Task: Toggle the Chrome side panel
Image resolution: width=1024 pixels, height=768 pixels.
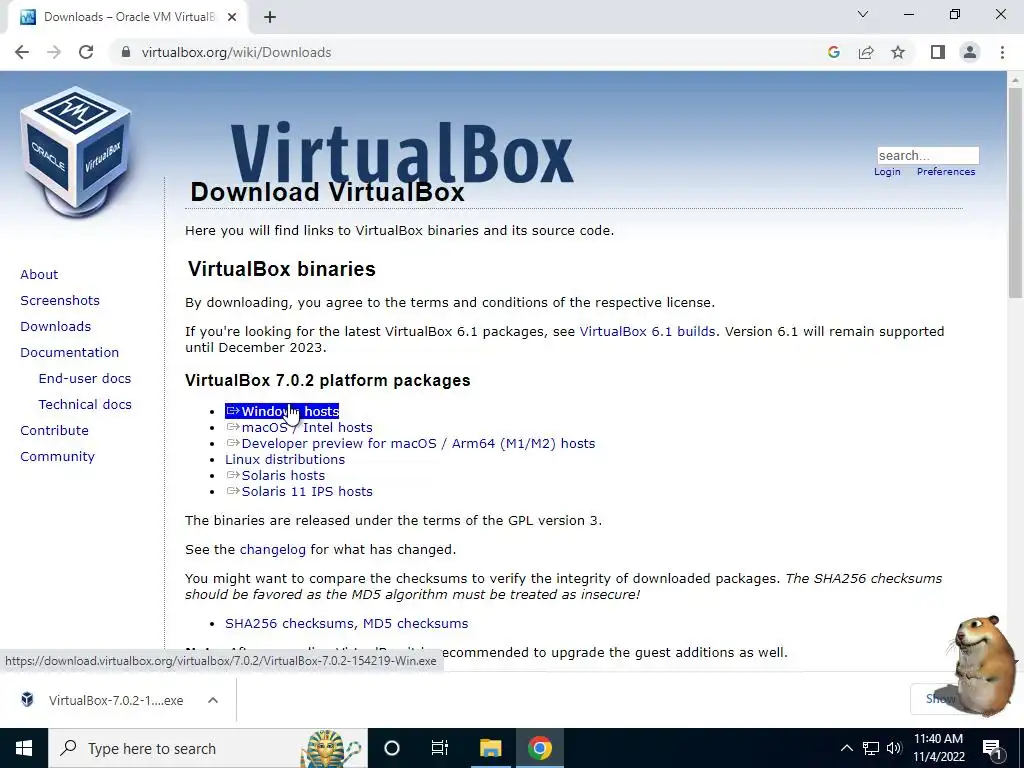Action: pyautogui.click(x=938, y=52)
